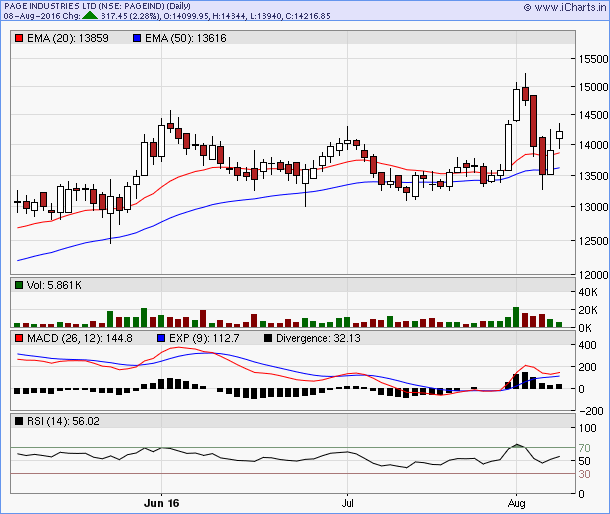The image size is (610, 514).
Task: Click the 40K volume axis label
Action: click(x=588, y=292)
